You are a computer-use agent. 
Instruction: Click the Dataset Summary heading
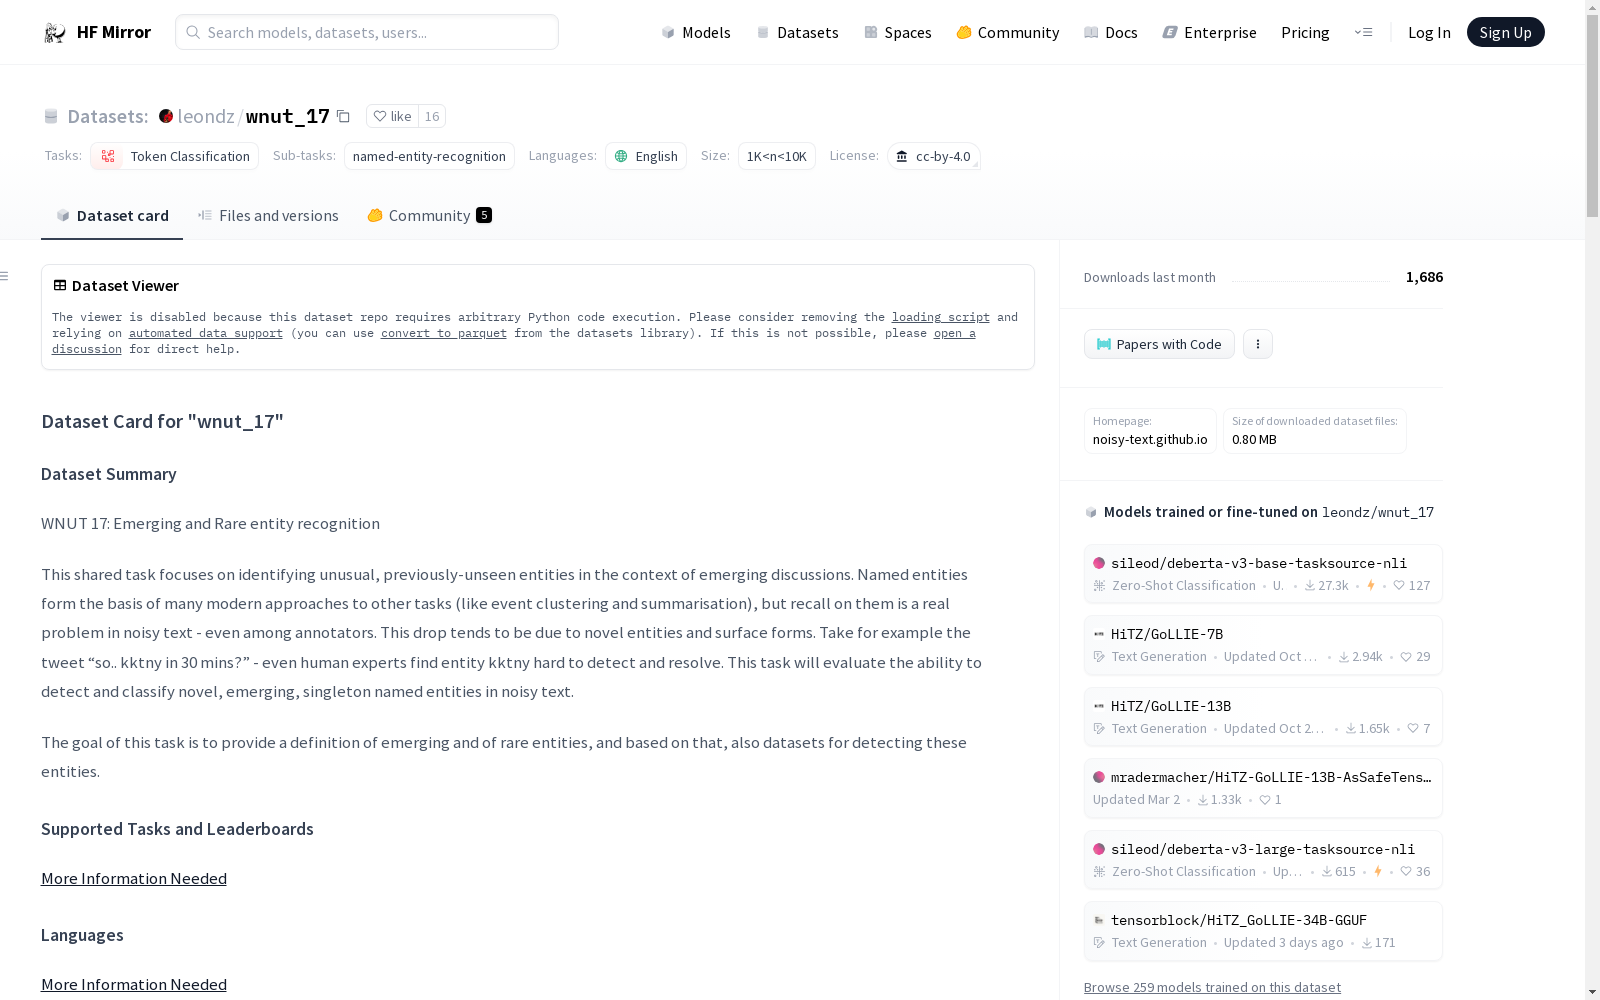click(109, 474)
